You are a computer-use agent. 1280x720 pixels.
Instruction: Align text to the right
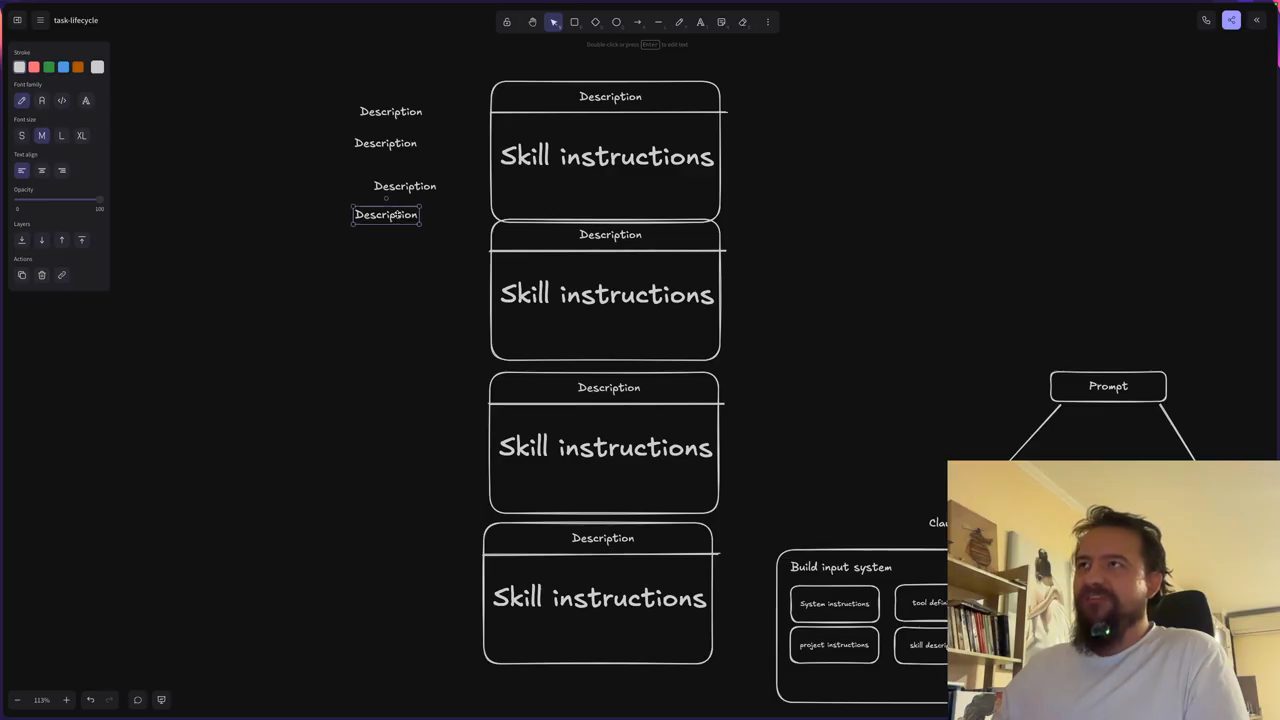click(x=62, y=171)
